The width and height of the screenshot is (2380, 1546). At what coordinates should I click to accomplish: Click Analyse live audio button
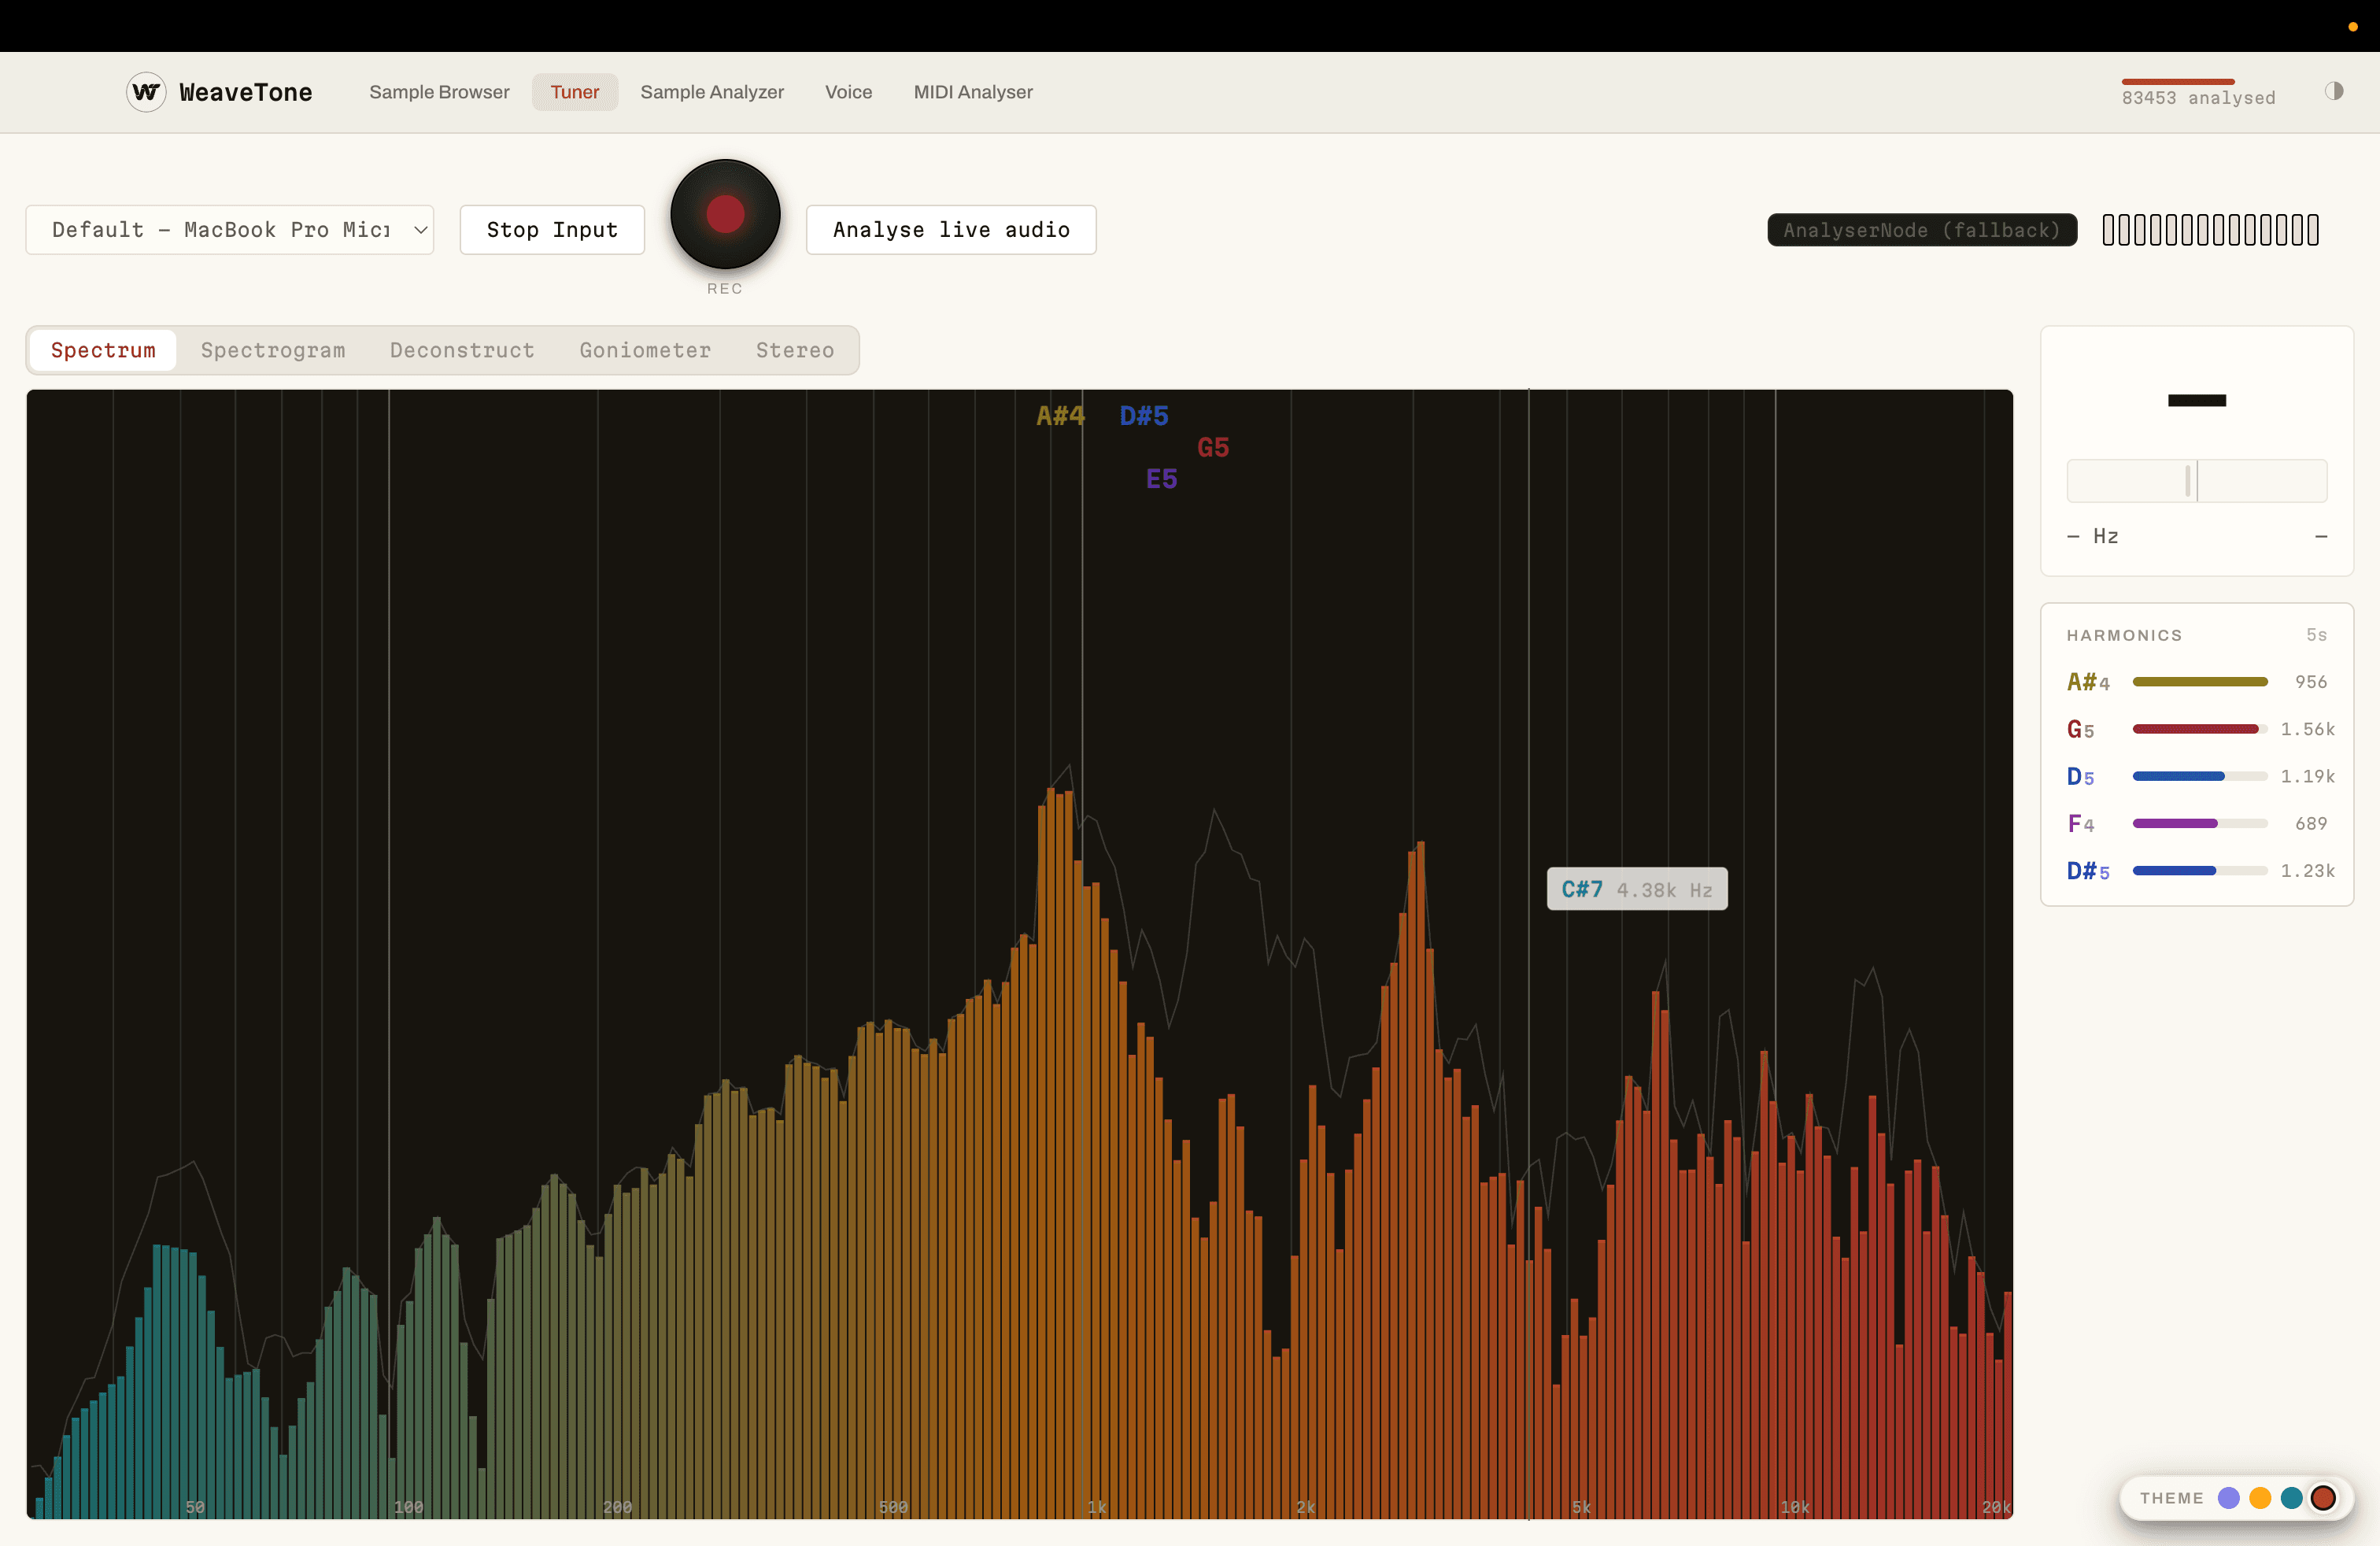(x=951, y=230)
